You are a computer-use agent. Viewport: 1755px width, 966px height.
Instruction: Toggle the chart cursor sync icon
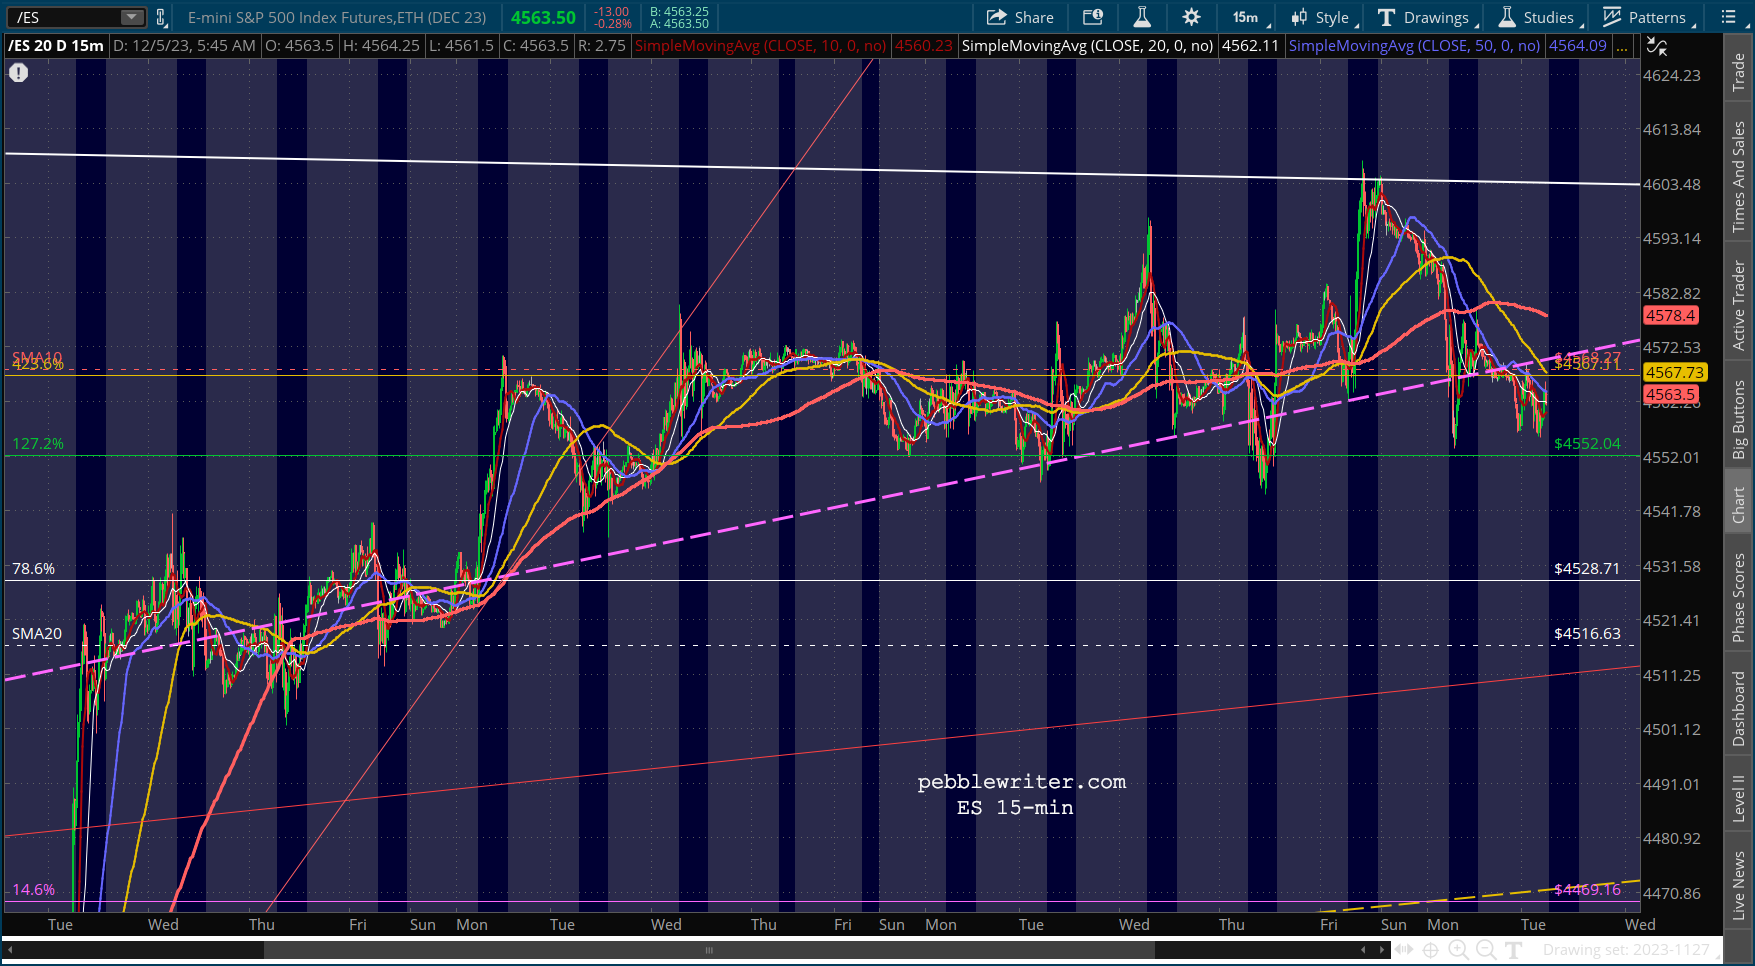(1657, 46)
